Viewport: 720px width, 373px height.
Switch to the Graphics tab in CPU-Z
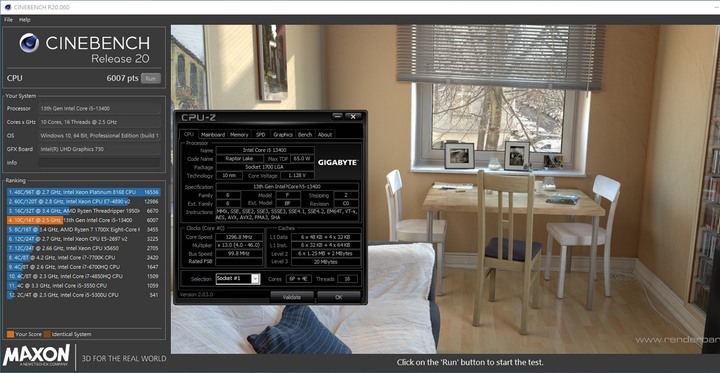(283, 135)
